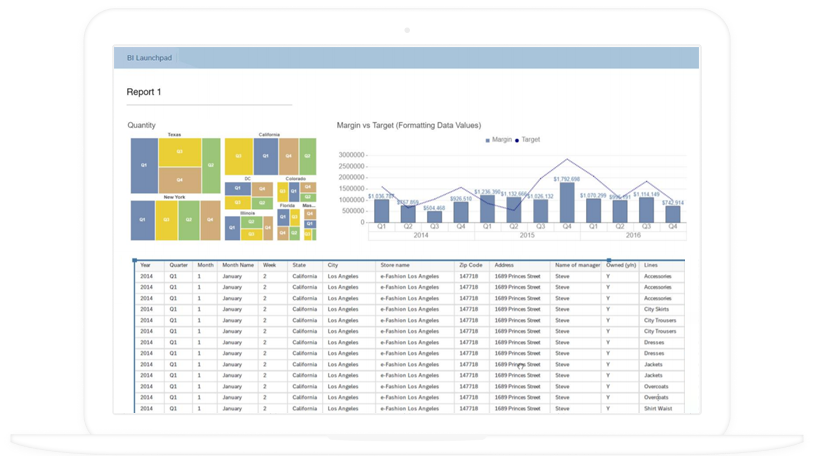Screen dimensions: 814x468
Task: Click the Margin vs Target chart title
Action: click(x=409, y=125)
